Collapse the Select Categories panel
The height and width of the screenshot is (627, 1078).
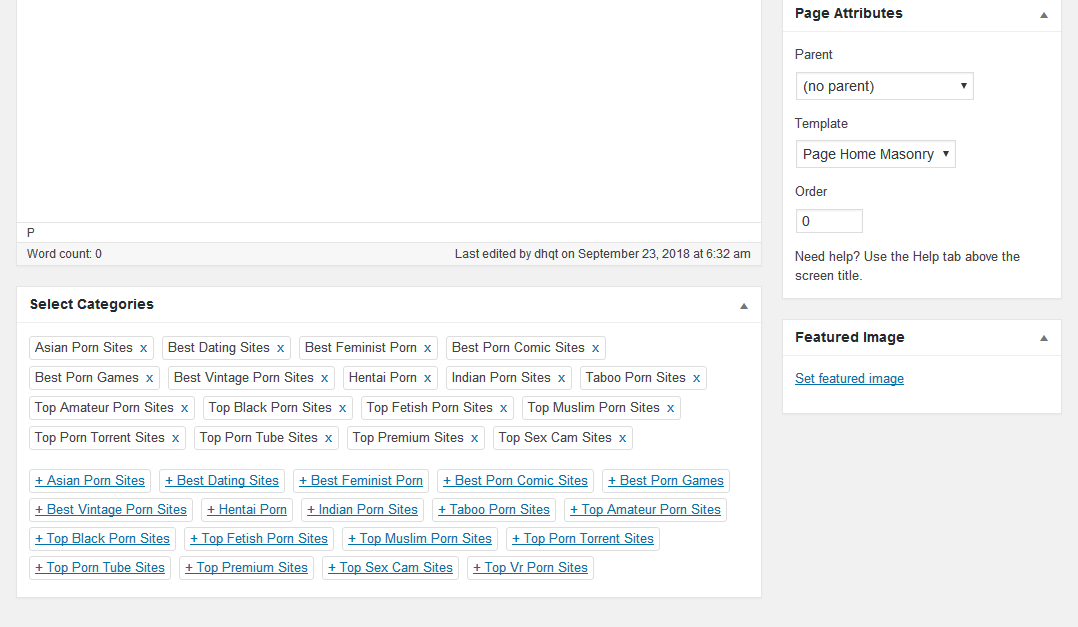click(x=743, y=305)
